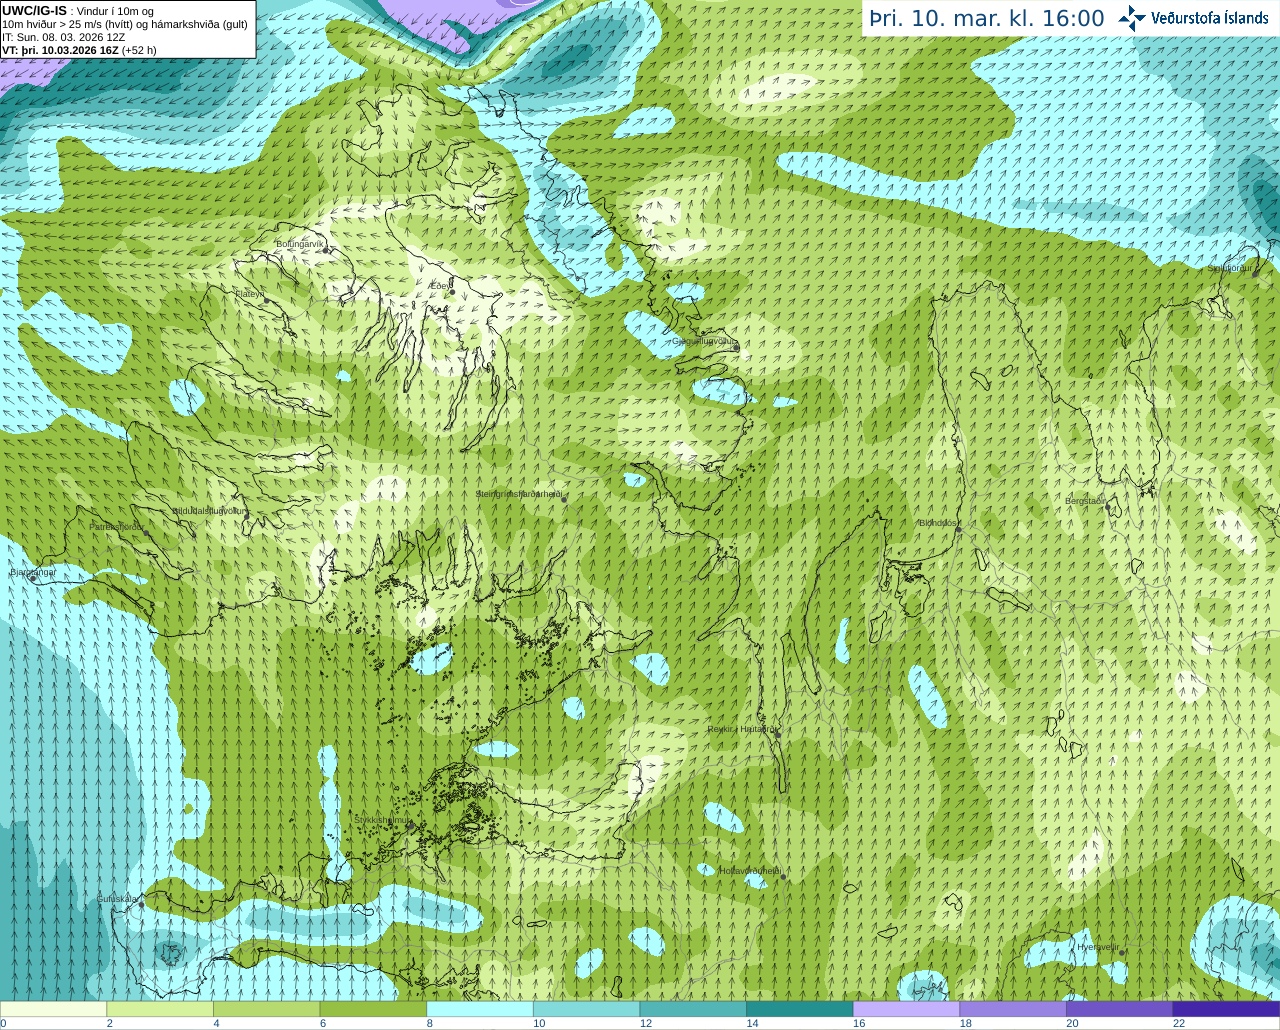This screenshot has height=1030, width=1280.
Task: Select the 6–8 m/s dark green legend swatch
Action: pos(373,1008)
